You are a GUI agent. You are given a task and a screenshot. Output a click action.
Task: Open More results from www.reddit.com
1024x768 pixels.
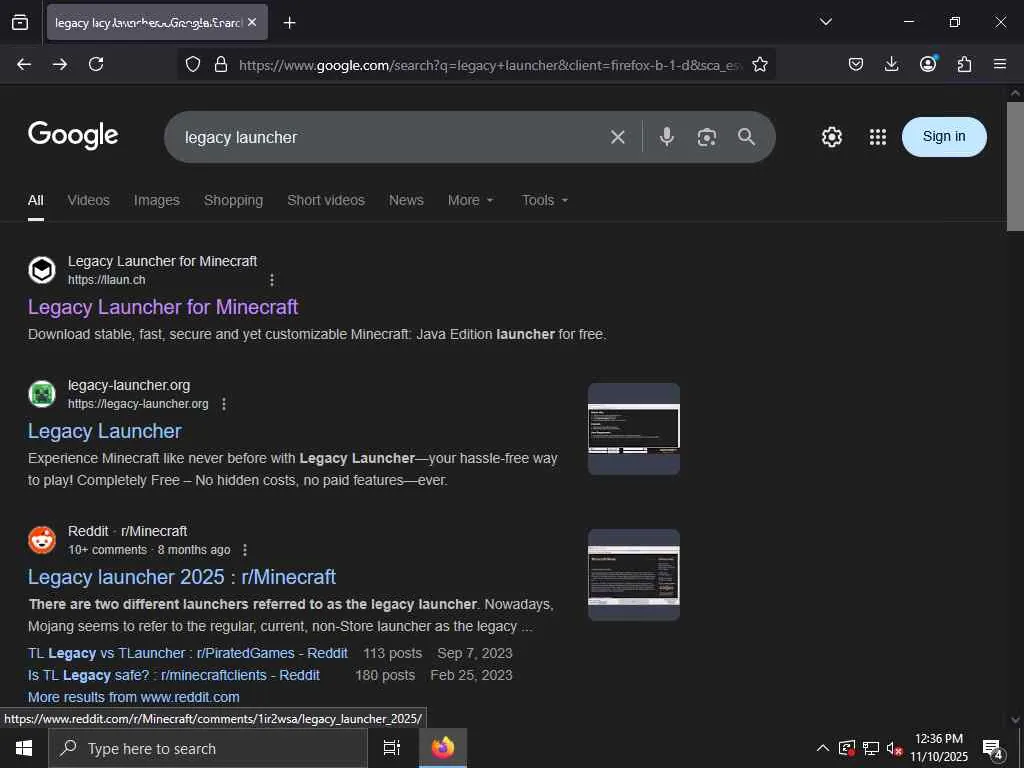(x=133, y=697)
